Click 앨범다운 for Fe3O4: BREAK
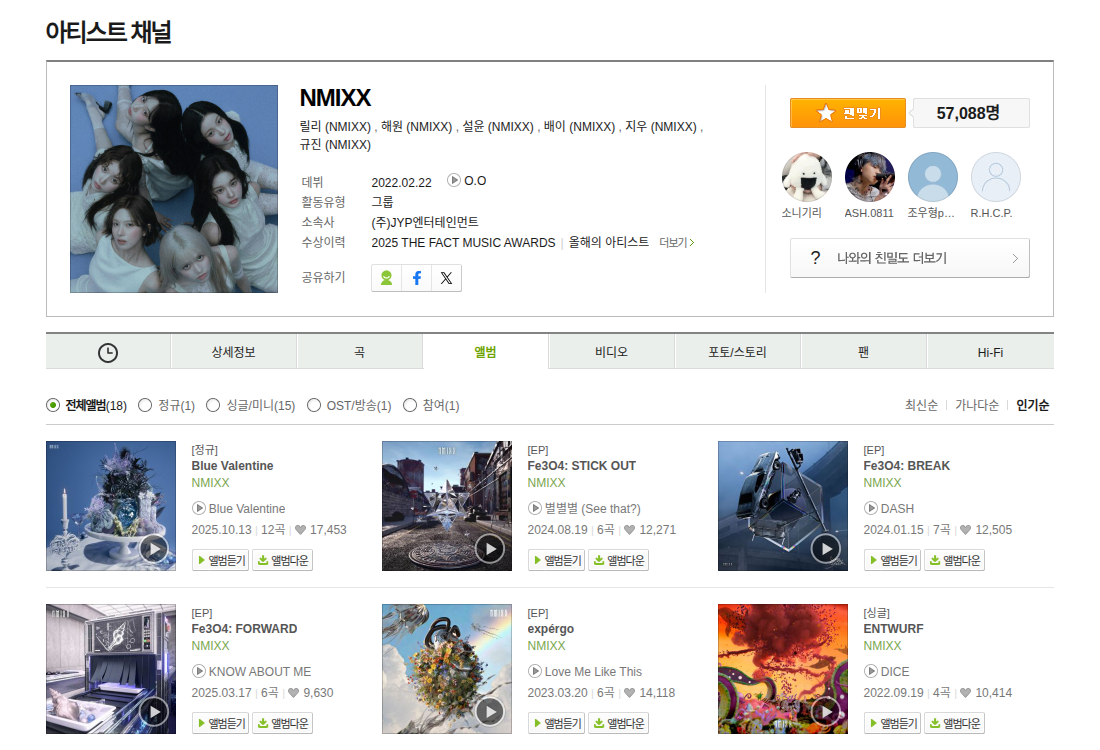The width and height of the screenshot is (1100, 750). [954, 560]
